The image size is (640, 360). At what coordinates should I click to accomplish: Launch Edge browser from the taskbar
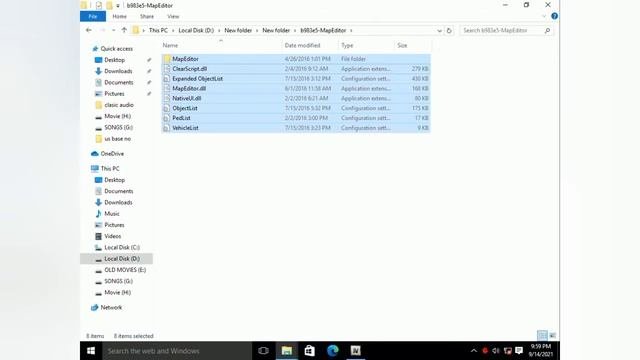point(333,351)
